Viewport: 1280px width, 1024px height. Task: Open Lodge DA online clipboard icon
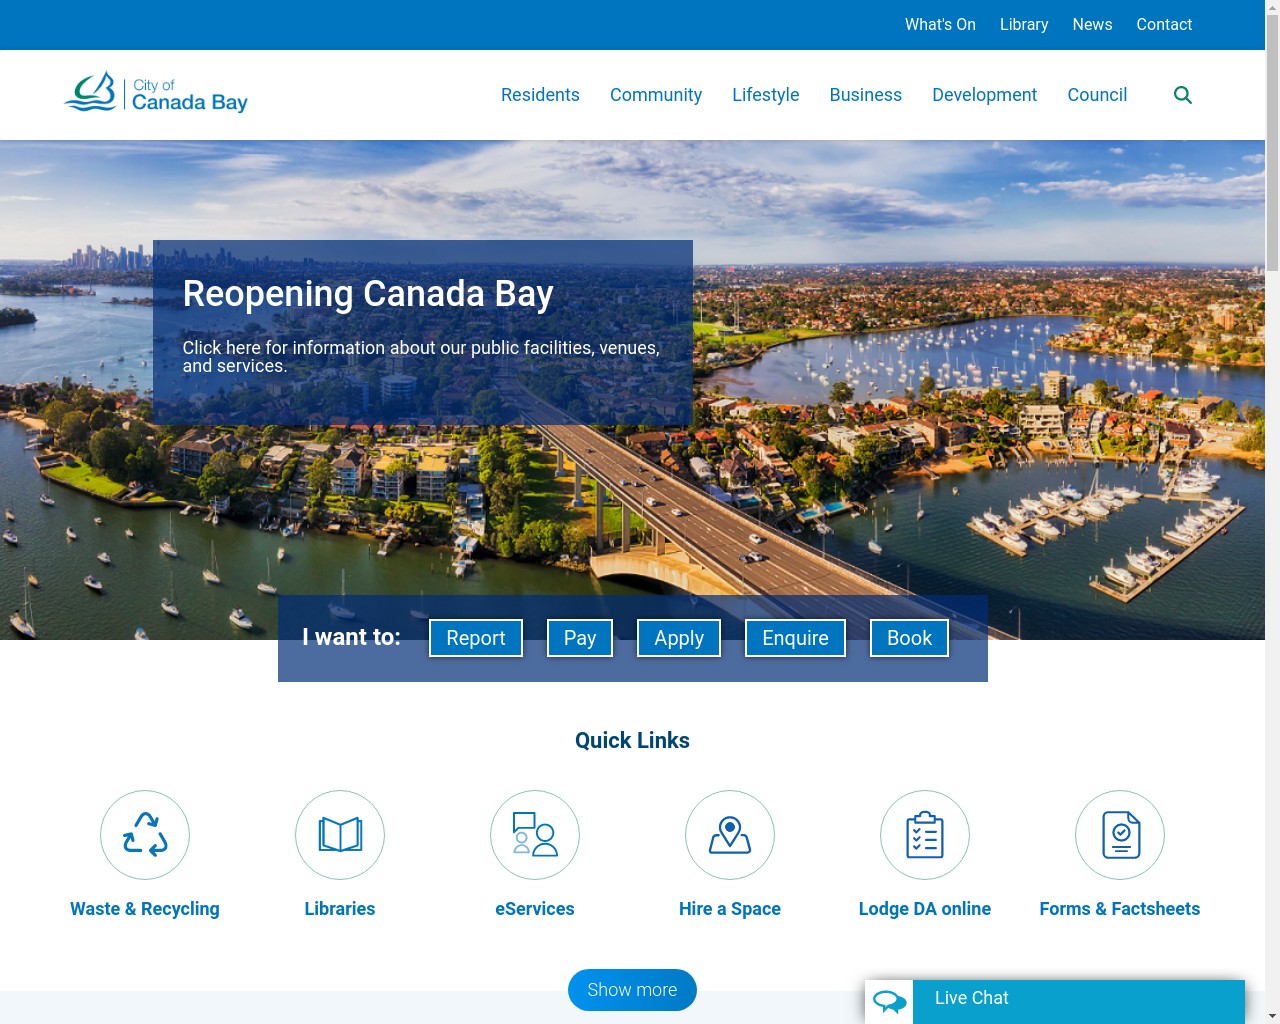tap(924, 835)
